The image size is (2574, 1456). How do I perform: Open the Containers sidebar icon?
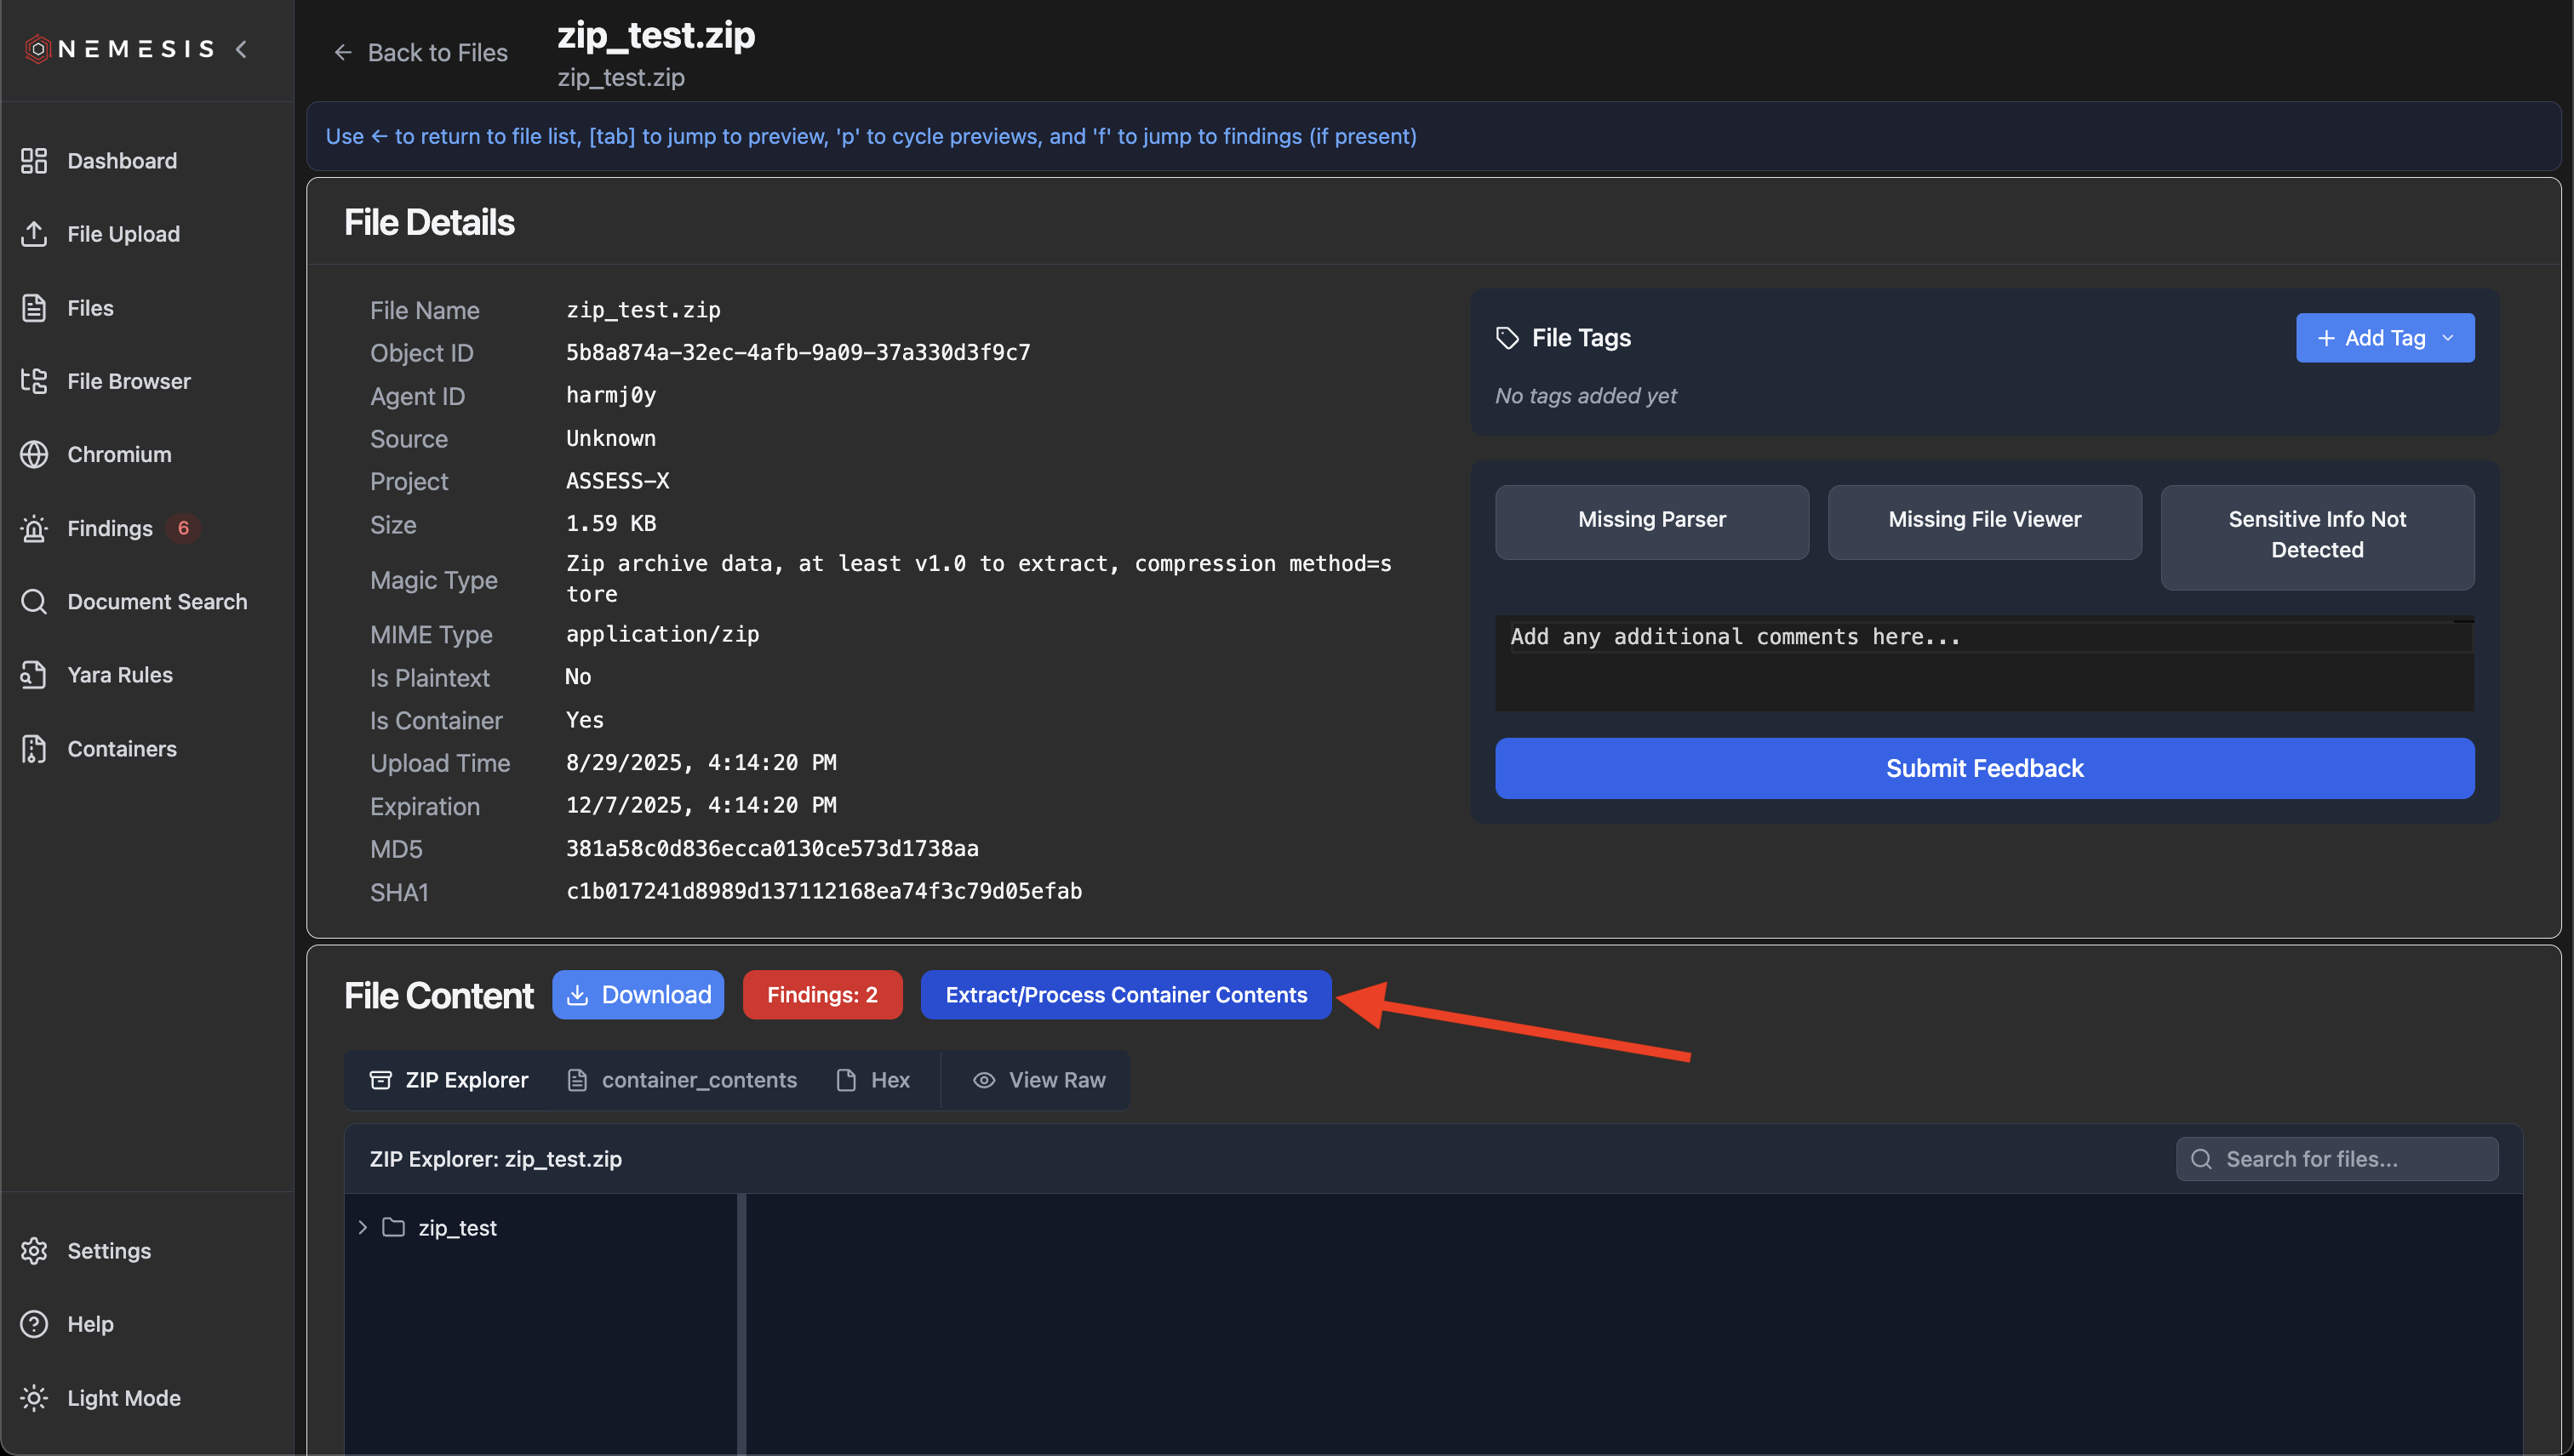[34, 749]
